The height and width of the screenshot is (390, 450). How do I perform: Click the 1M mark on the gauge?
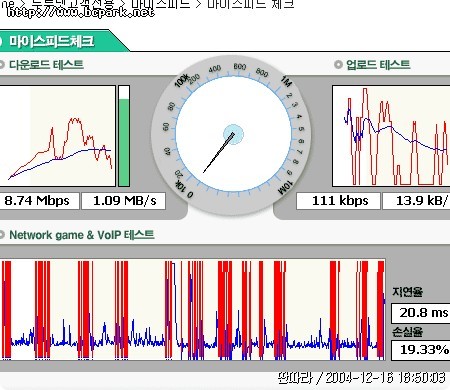[286, 81]
